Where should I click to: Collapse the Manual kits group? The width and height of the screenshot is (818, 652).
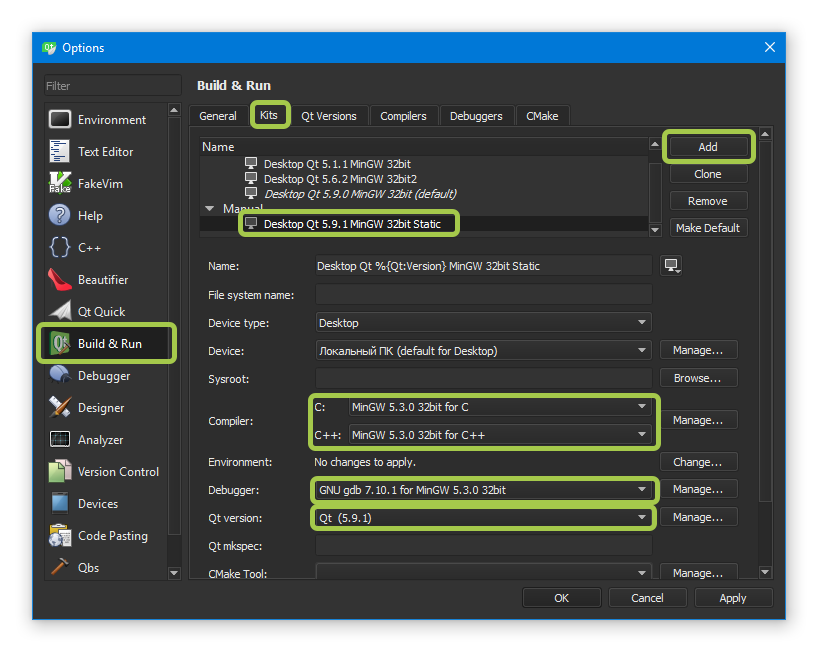pos(210,209)
